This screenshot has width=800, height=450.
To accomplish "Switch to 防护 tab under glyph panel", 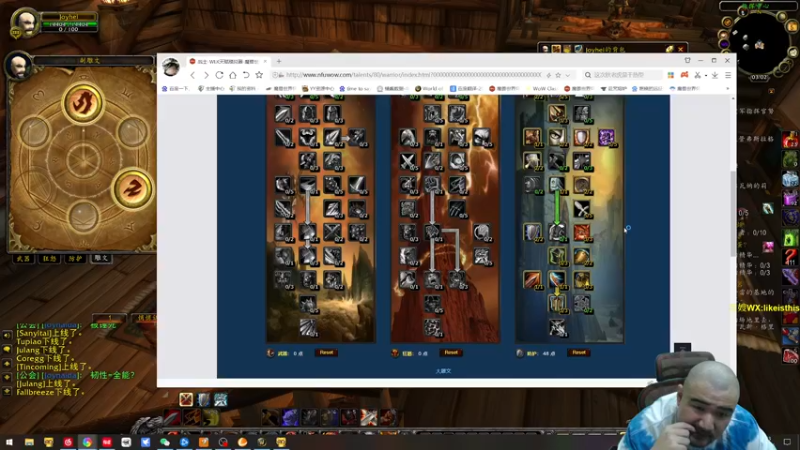I will point(76,259).
